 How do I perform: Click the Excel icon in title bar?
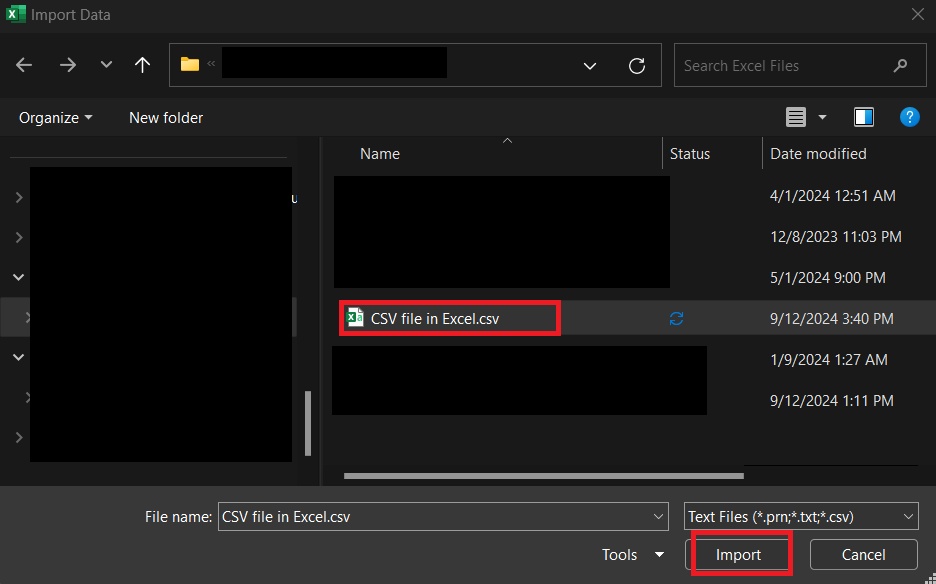click(x=16, y=14)
